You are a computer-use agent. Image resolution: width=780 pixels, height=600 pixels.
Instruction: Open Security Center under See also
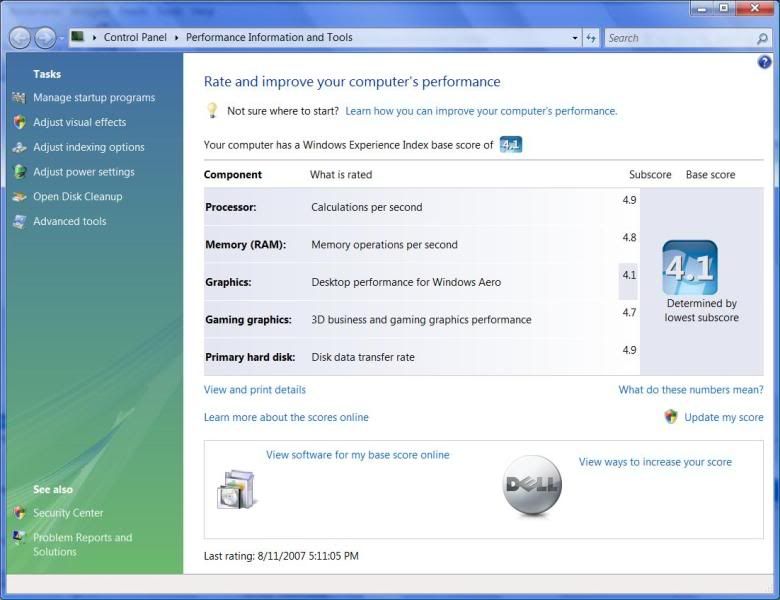click(x=68, y=513)
